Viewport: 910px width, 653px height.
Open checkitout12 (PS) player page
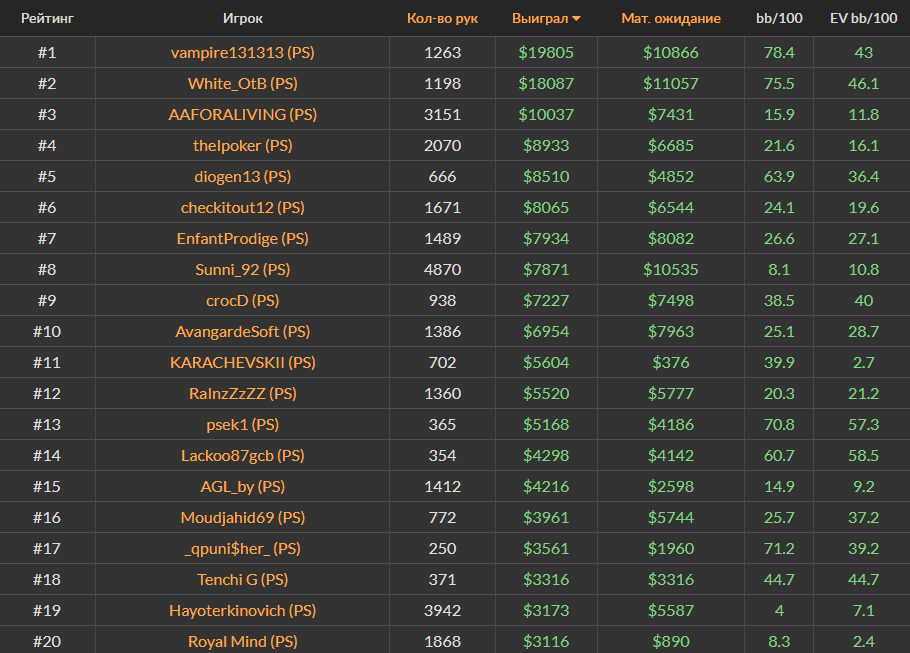[243, 207]
